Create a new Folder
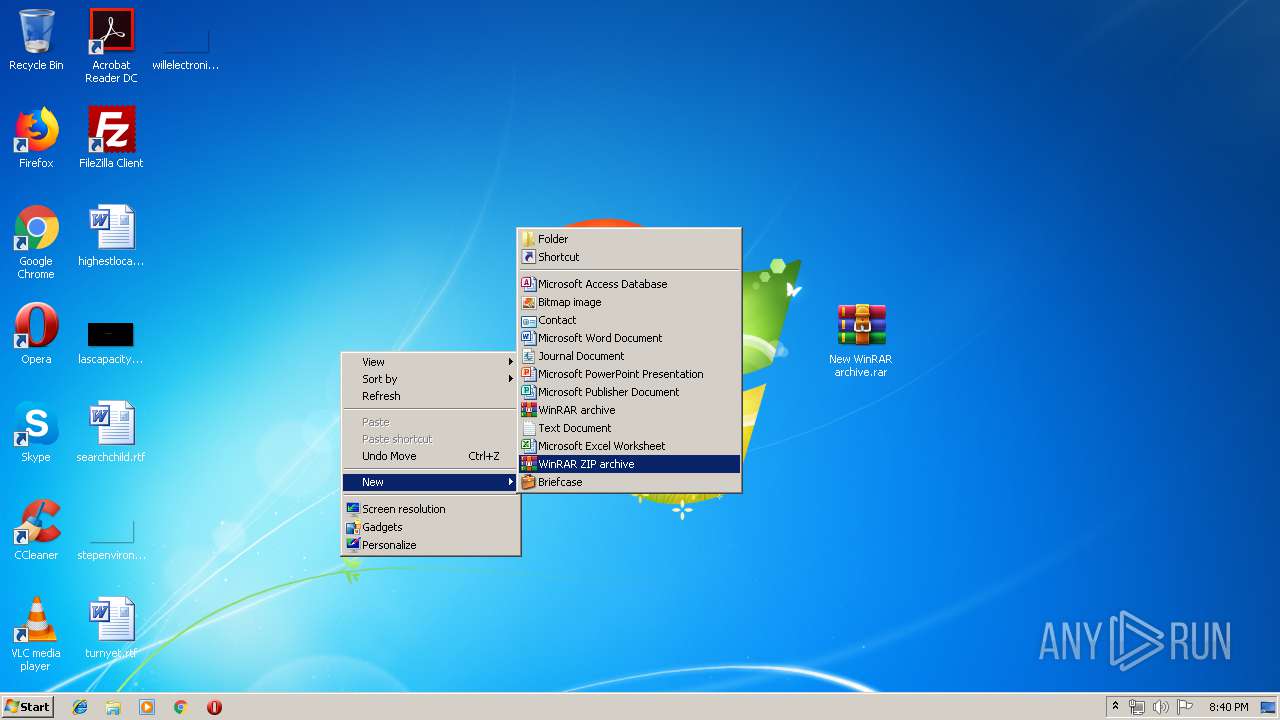Viewport: 1280px width, 720px height. (629, 239)
